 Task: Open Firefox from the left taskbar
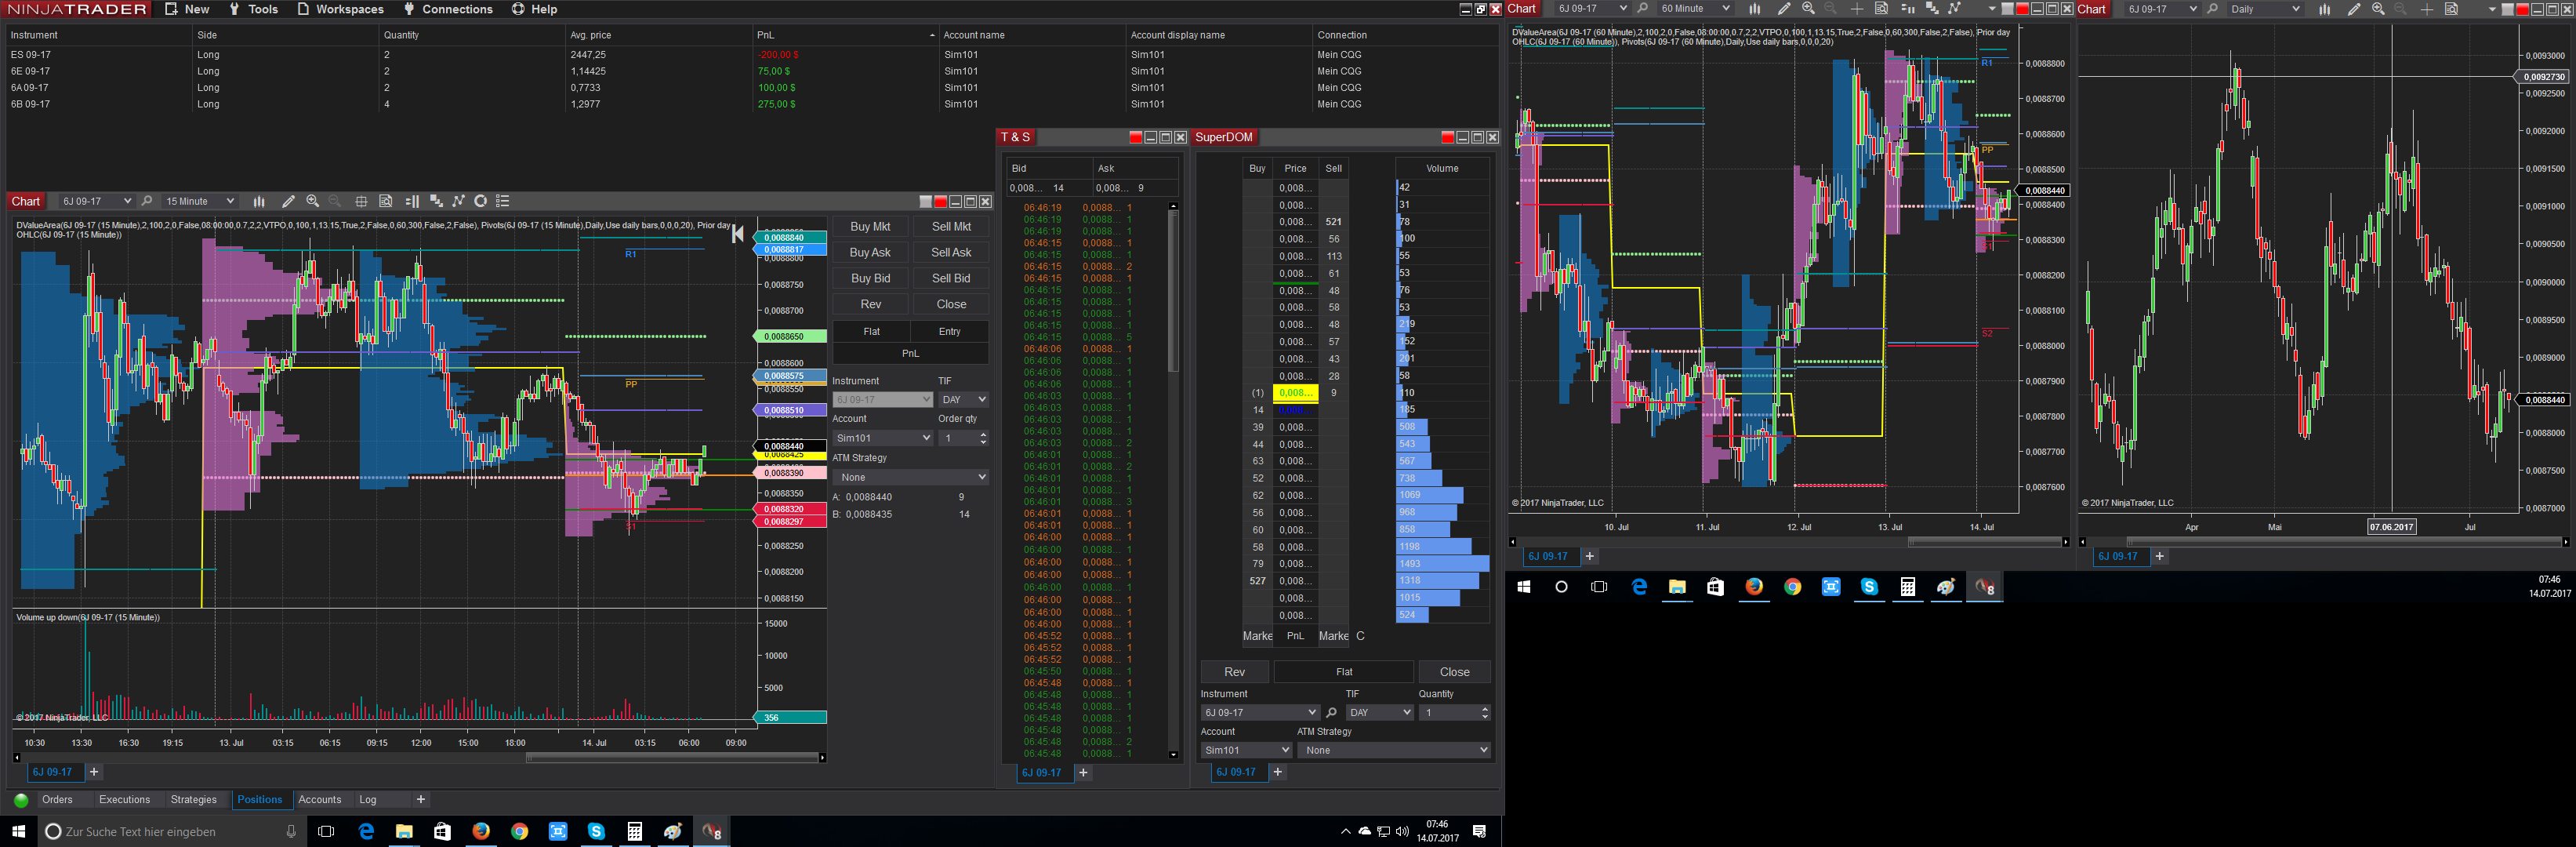pyautogui.click(x=481, y=832)
